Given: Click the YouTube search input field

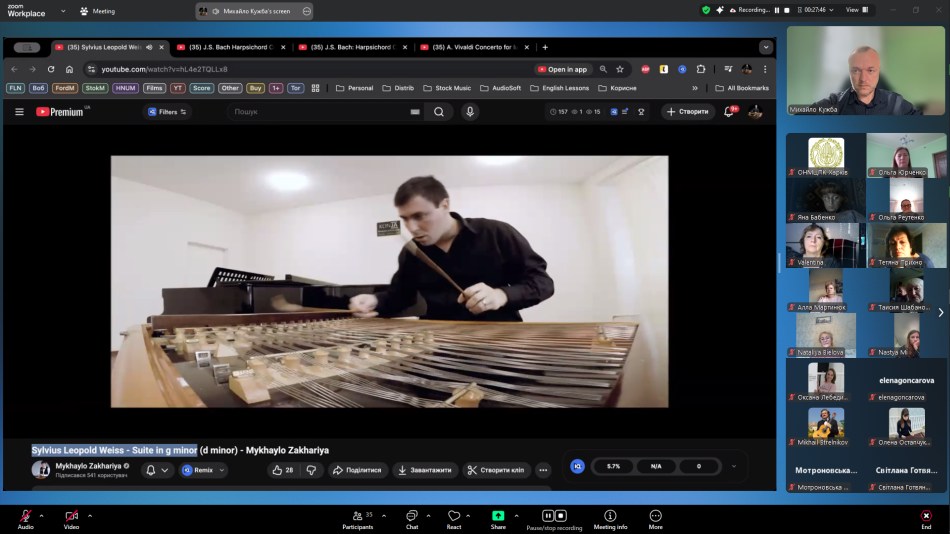Looking at the screenshot, I should click(320, 112).
